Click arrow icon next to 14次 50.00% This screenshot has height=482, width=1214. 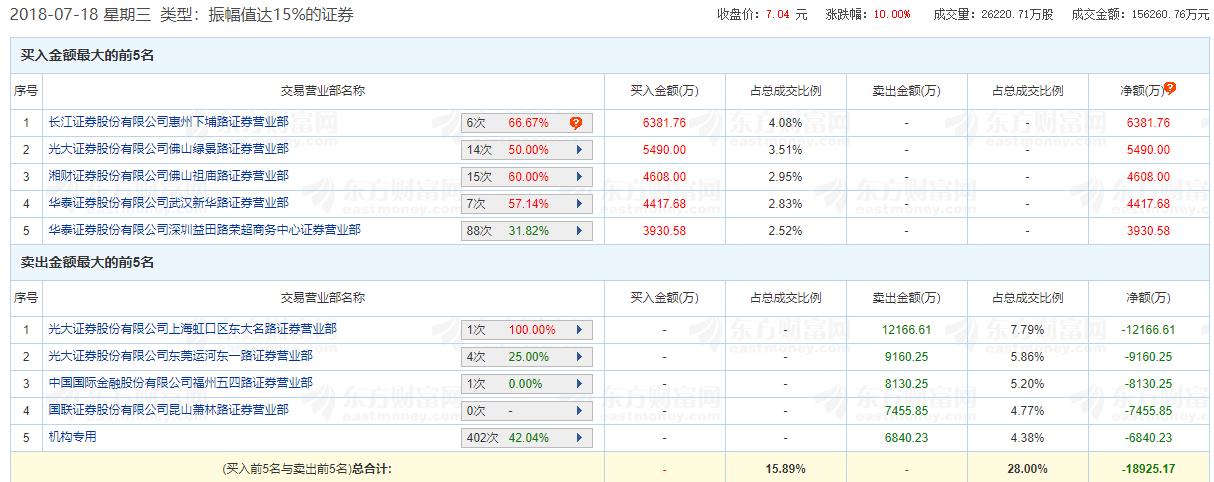pos(578,150)
